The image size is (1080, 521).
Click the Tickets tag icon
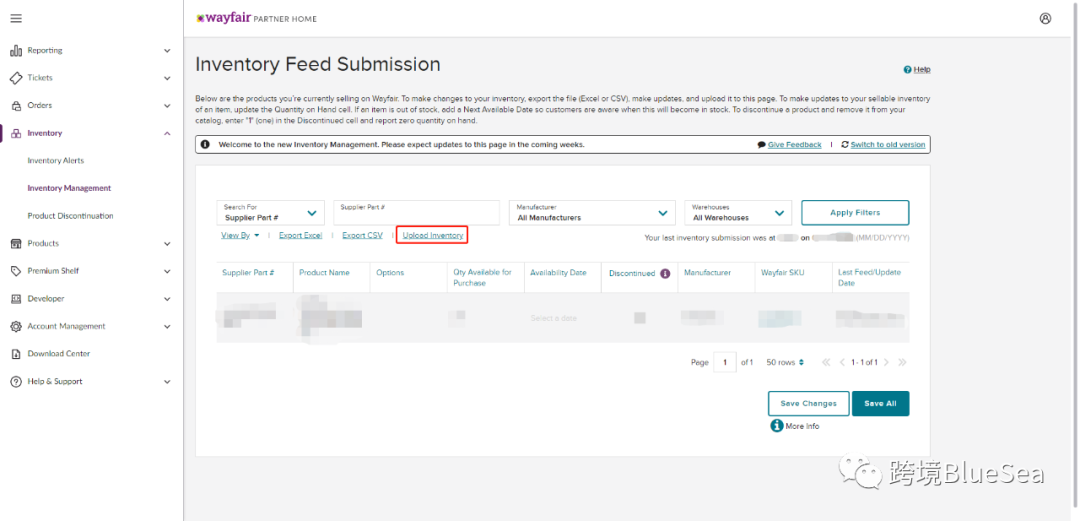[x=16, y=78]
